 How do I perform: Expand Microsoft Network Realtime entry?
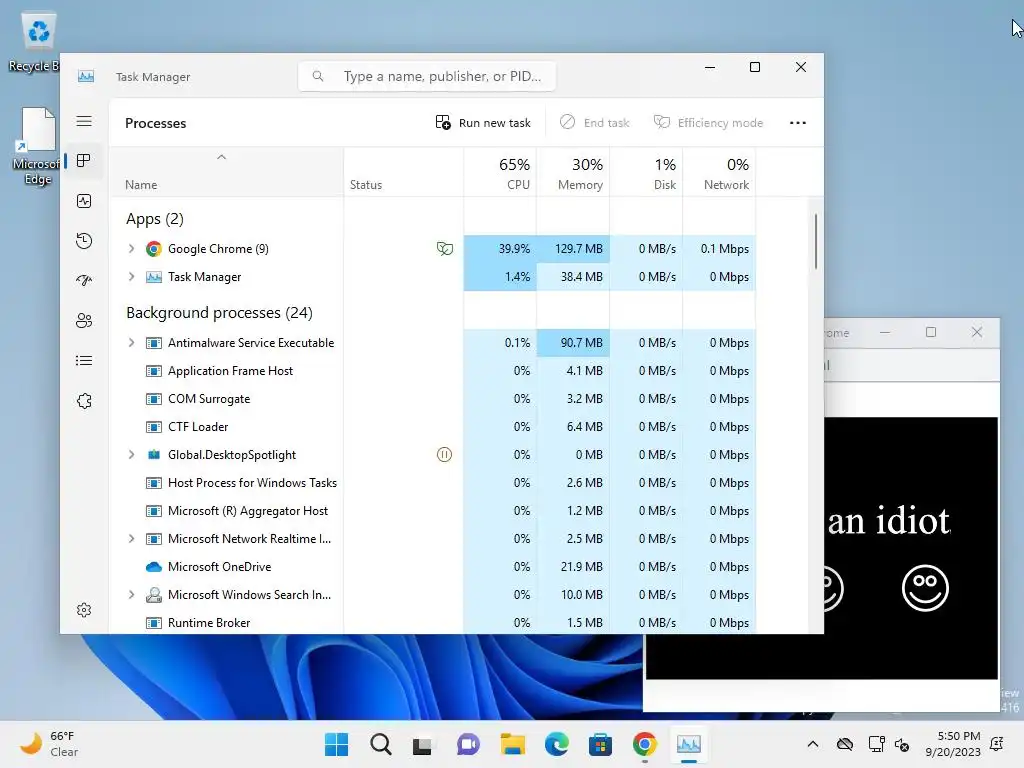pos(131,539)
